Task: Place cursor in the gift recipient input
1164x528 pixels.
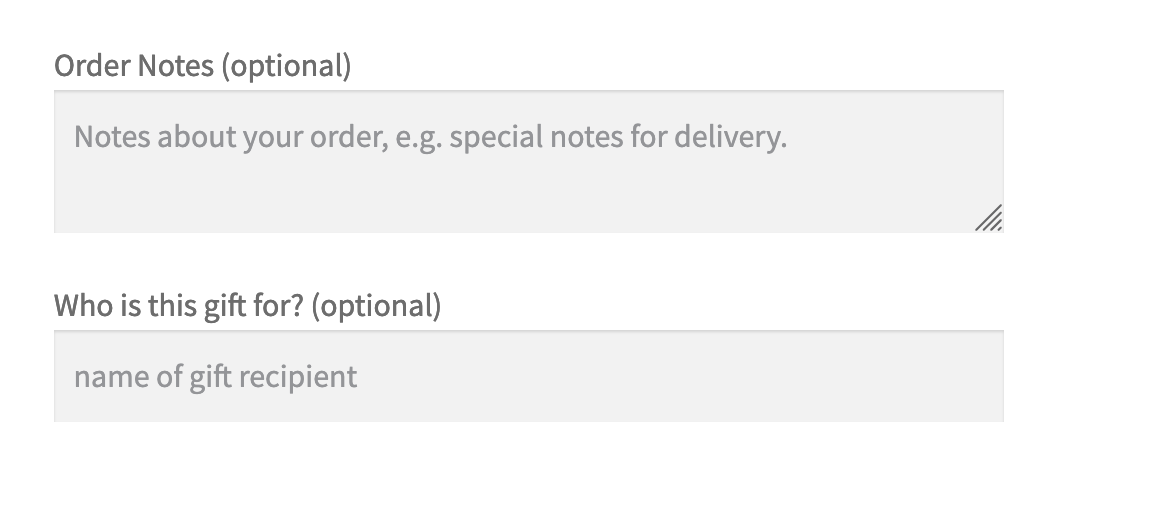Action: coord(528,376)
